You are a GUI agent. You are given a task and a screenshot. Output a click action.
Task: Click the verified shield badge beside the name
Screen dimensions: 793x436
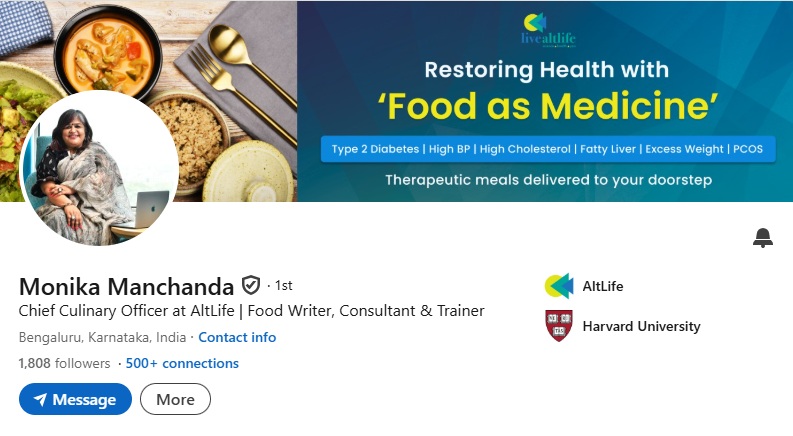click(251, 285)
